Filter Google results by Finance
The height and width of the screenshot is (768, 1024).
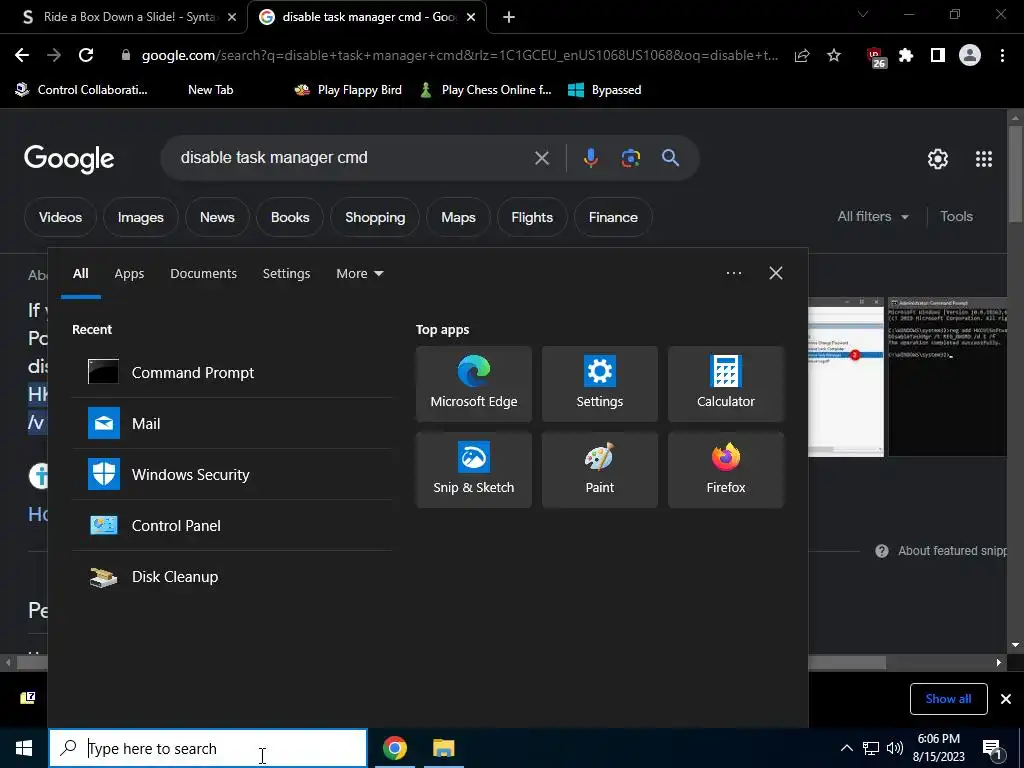pos(613,217)
